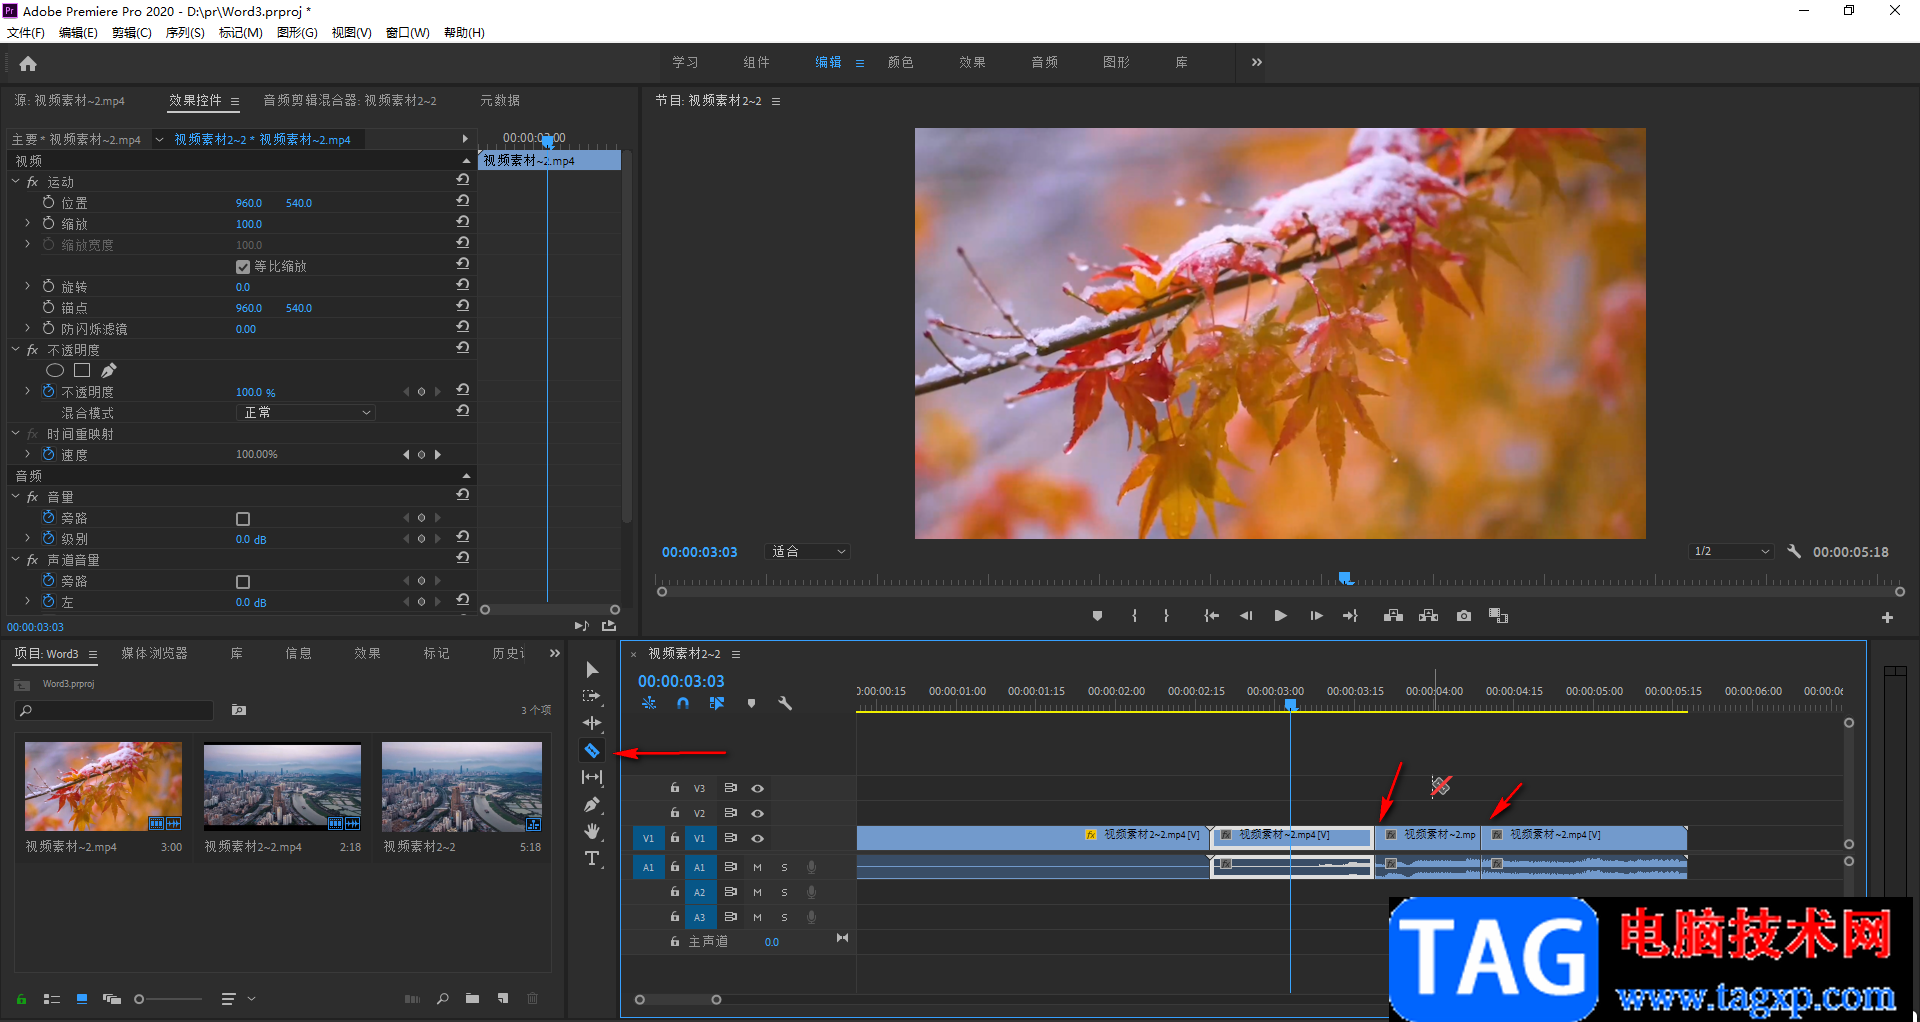The image size is (1920, 1022).
Task: Toggle V2 track output eye
Action: point(757,813)
